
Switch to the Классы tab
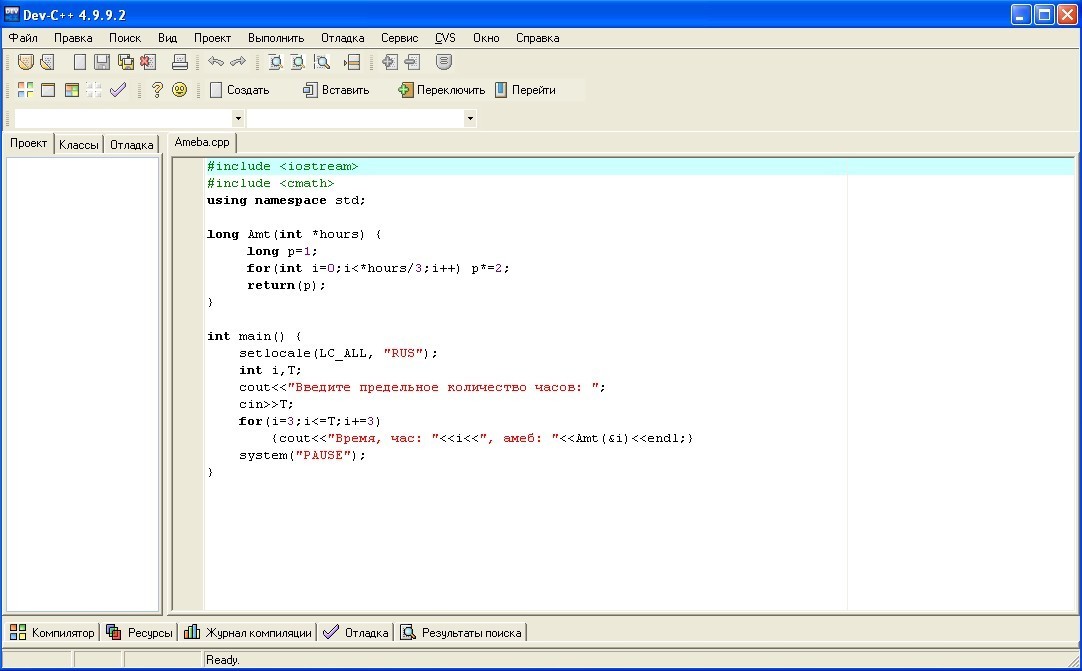(x=79, y=144)
